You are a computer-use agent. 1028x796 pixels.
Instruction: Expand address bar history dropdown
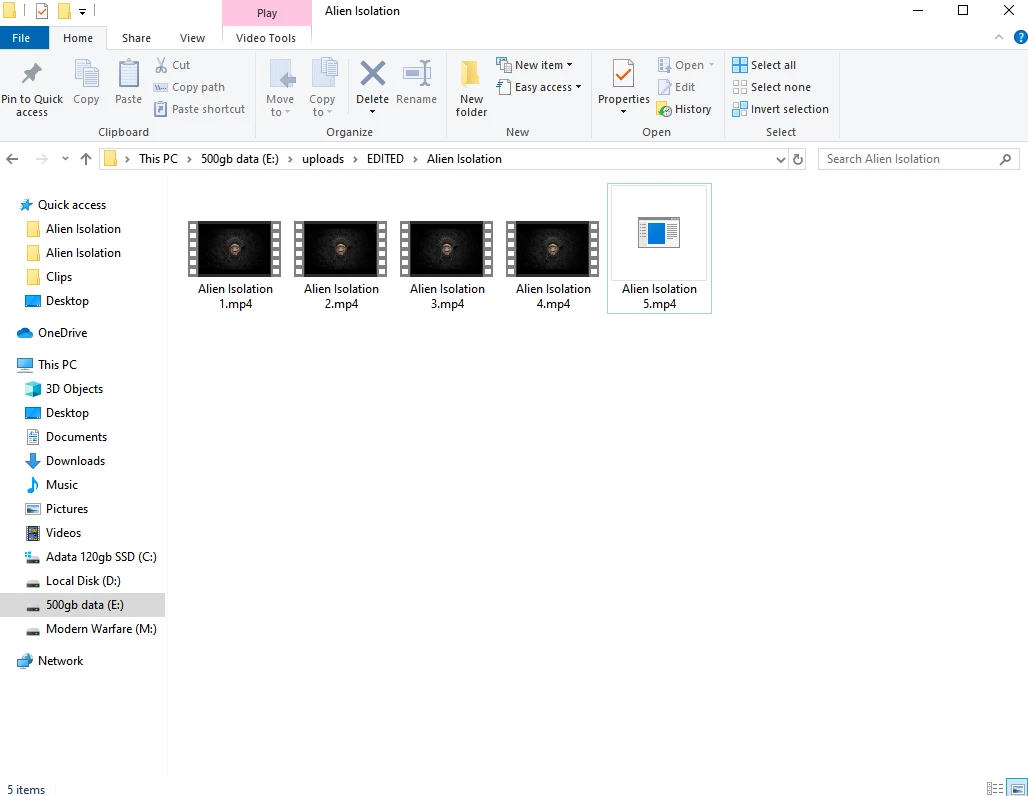[x=780, y=159]
